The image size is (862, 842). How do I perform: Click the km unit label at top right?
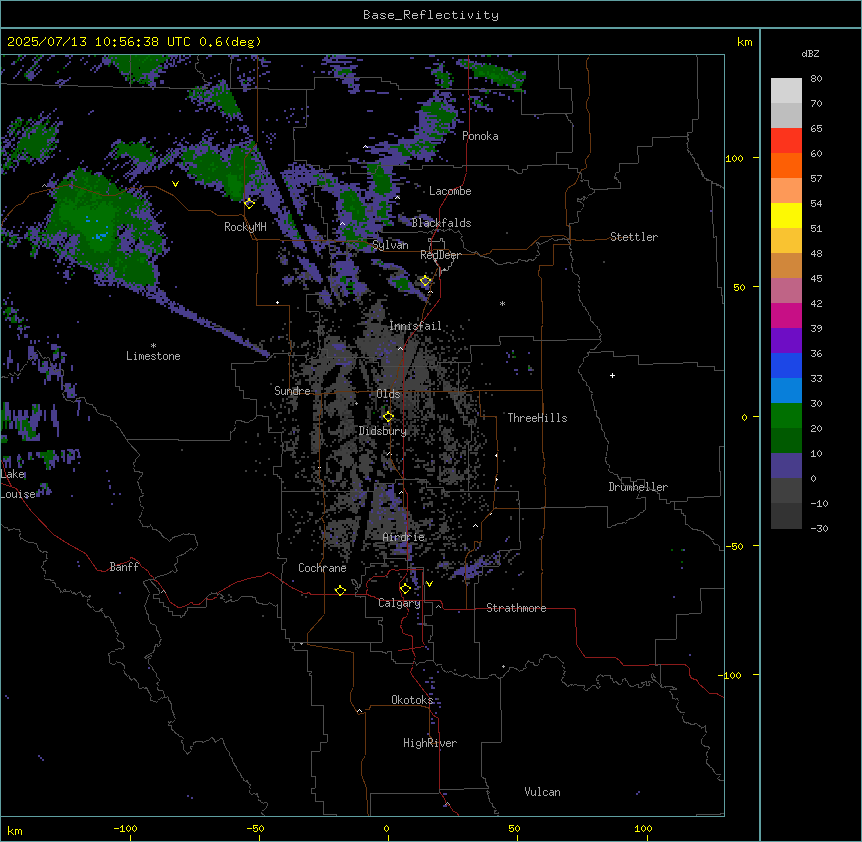pyautogui.click(x=744, y=42)
